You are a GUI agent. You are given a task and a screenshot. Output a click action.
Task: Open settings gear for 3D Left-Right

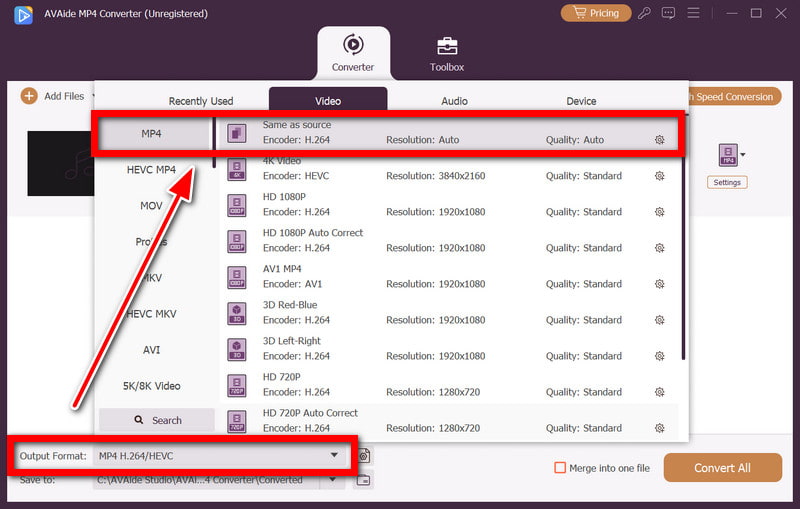[660, 356]
